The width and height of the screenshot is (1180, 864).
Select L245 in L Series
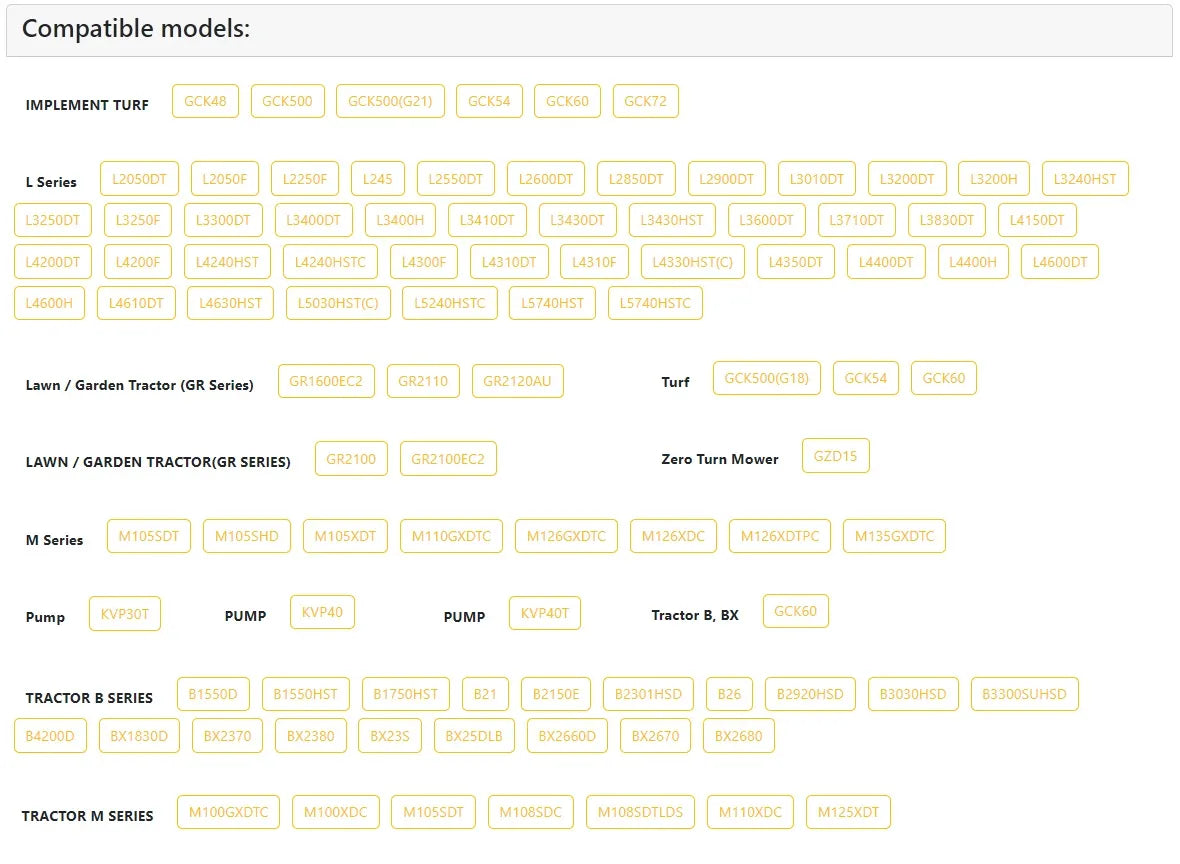click(x=377, y=179)
